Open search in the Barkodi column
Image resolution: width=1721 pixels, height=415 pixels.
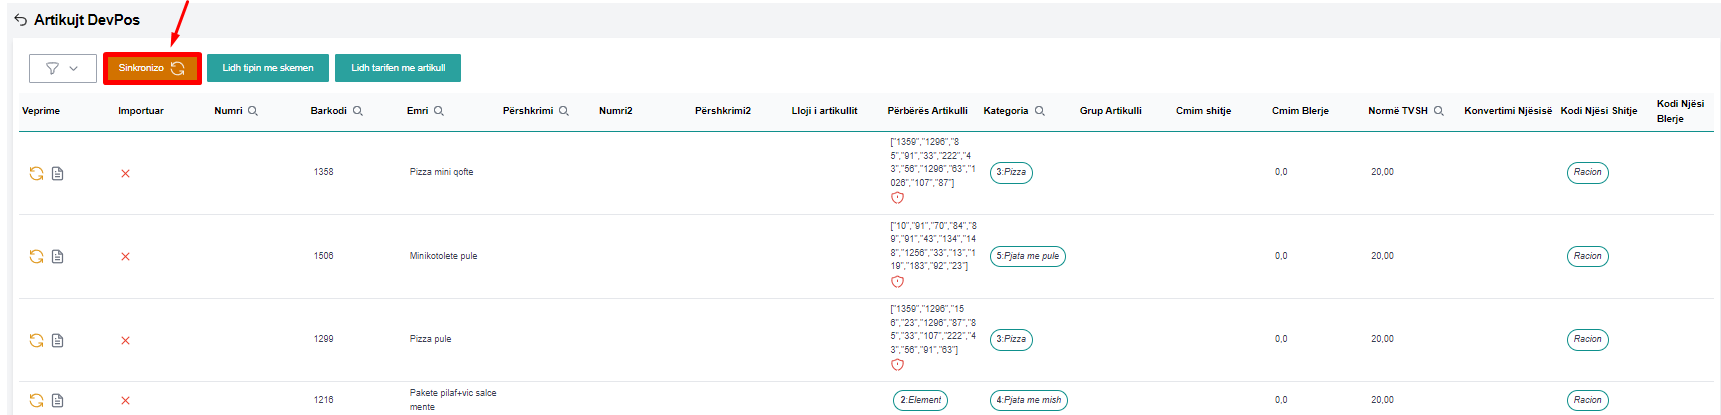[358, 111]
